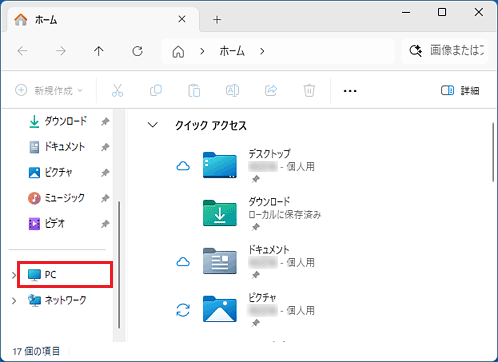Image resolution: width=498 pixels, height=362 pixels.
Task: Click the Cut scissors icon
Action: [x=117, y=90]
